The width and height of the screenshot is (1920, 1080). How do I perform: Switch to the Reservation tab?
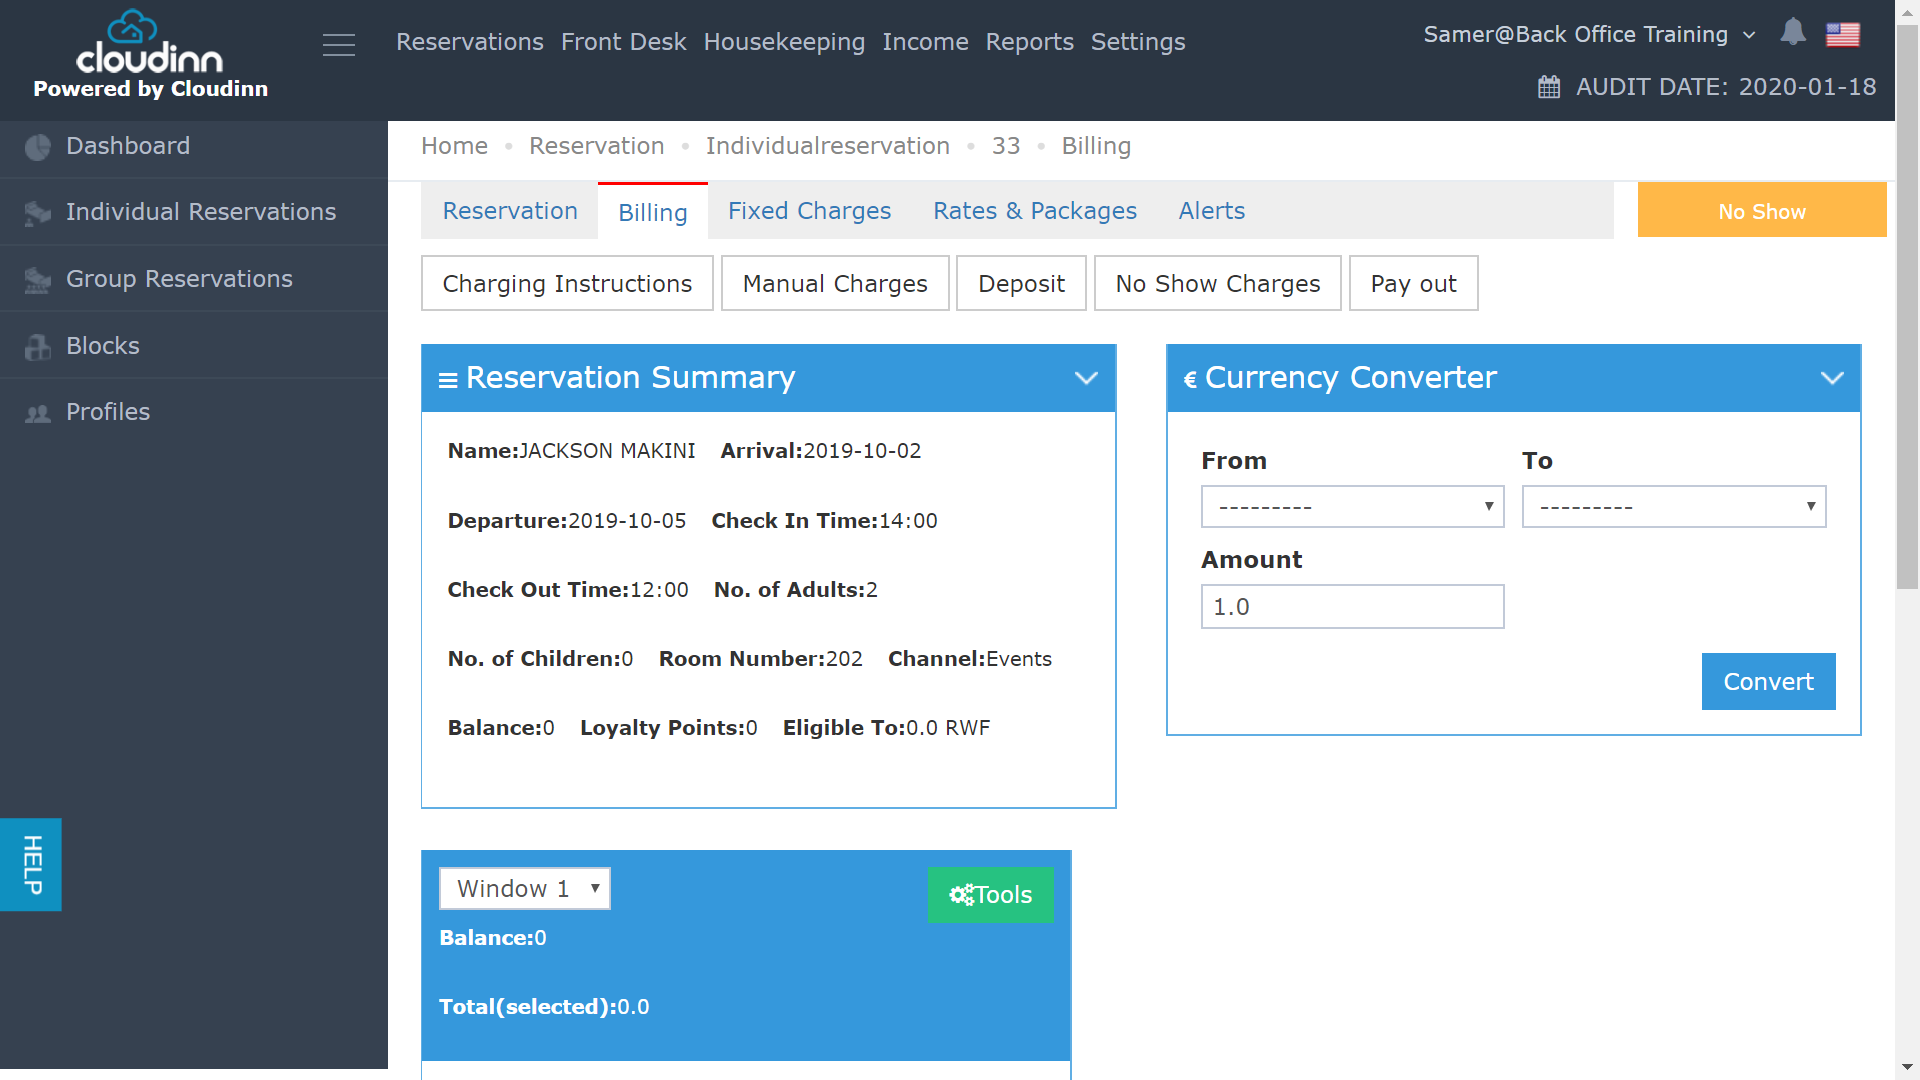click(x=510, y=211)
